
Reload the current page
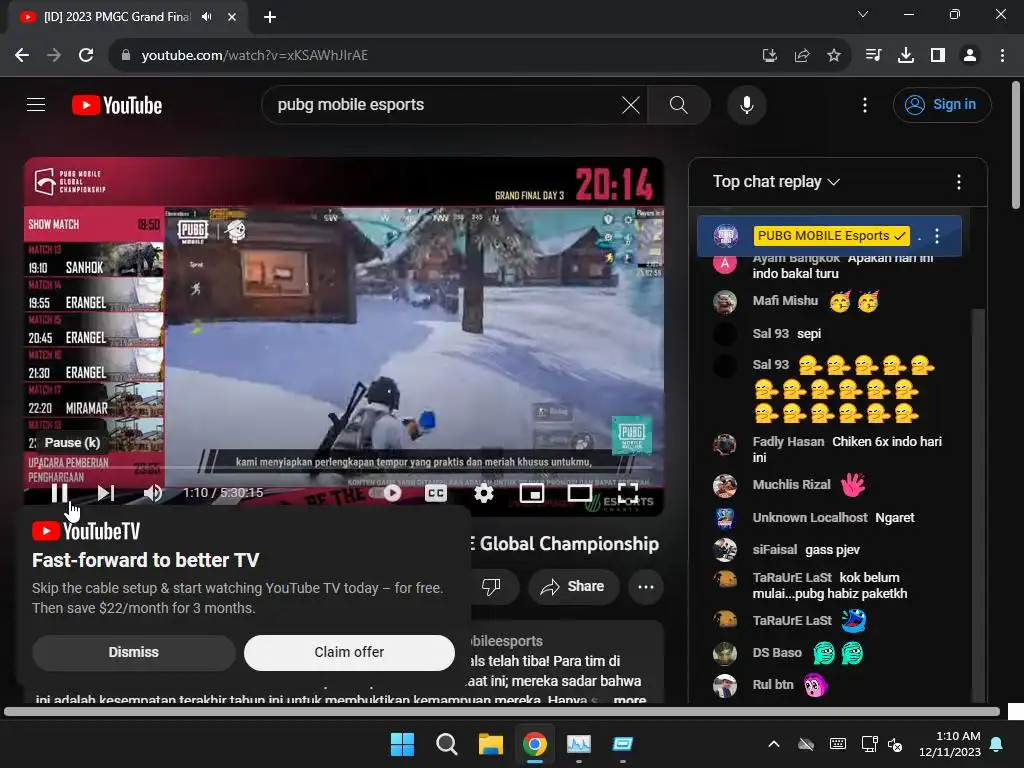86,56
